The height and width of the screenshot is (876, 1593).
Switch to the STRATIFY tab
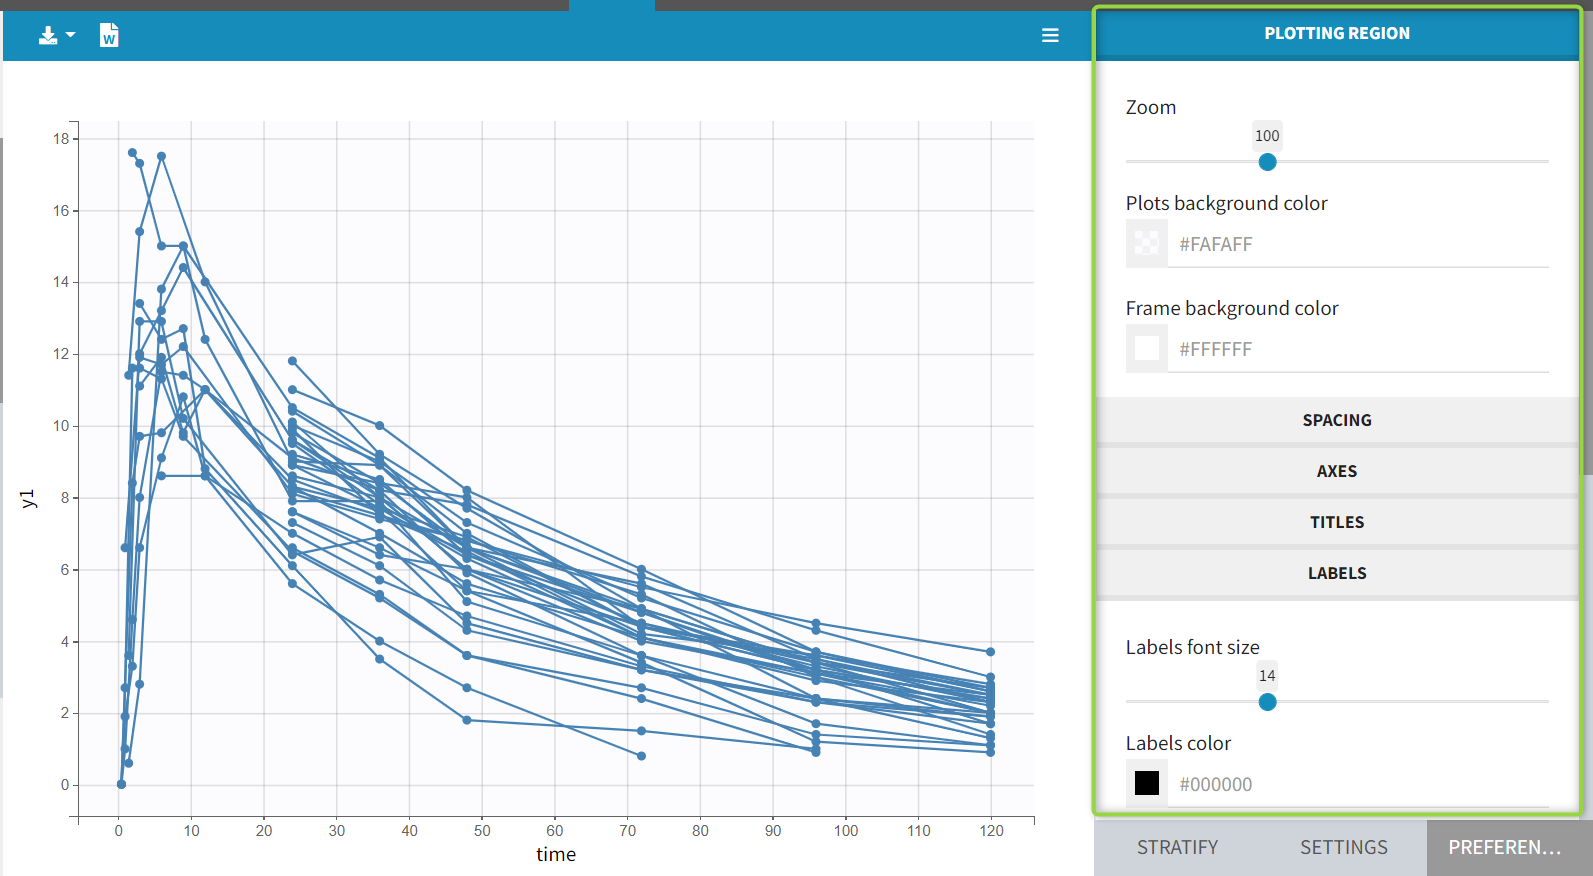coord(1177,848)
